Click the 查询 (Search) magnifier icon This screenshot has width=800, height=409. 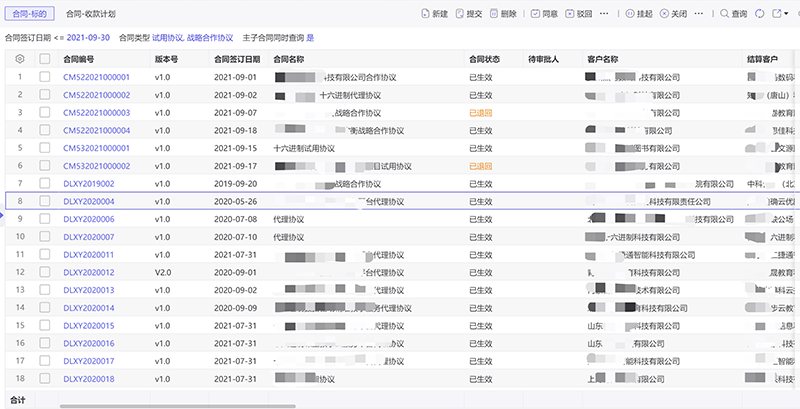coord(724,14)
